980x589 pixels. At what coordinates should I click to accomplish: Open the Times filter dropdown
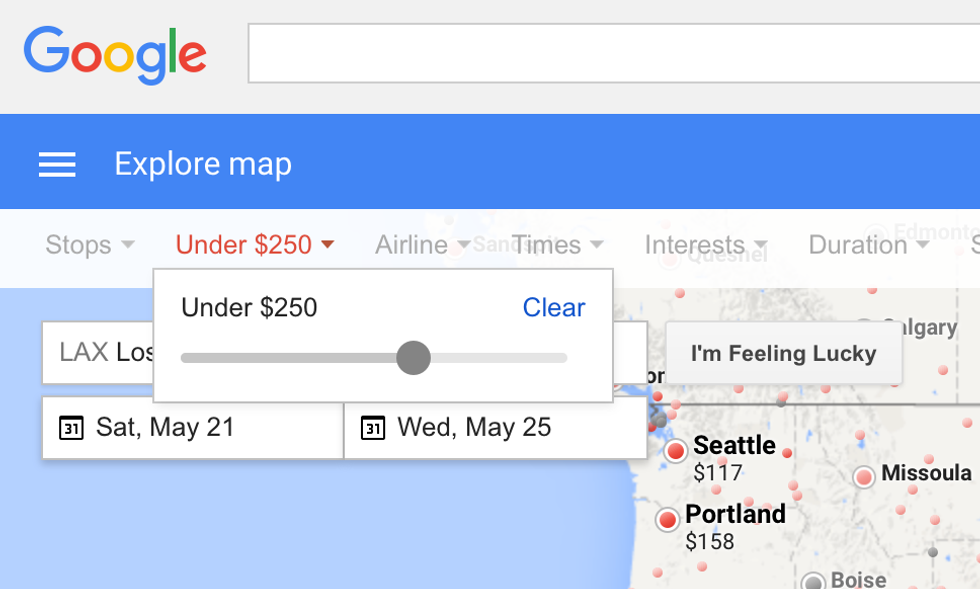pyautogui.click(x=556, y=245)
